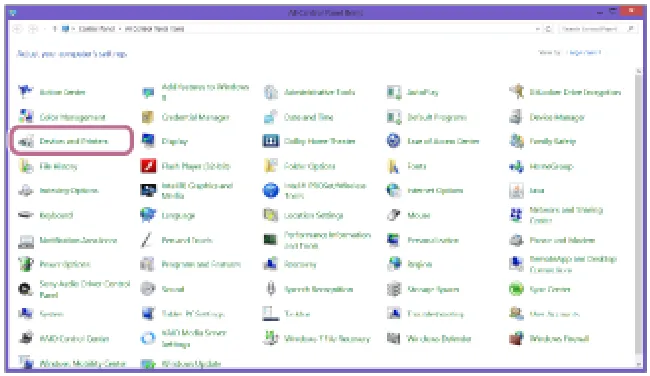Screen dimensions: 650x376
Task: Open the HomeGroup icon
Action: point(517,166)
